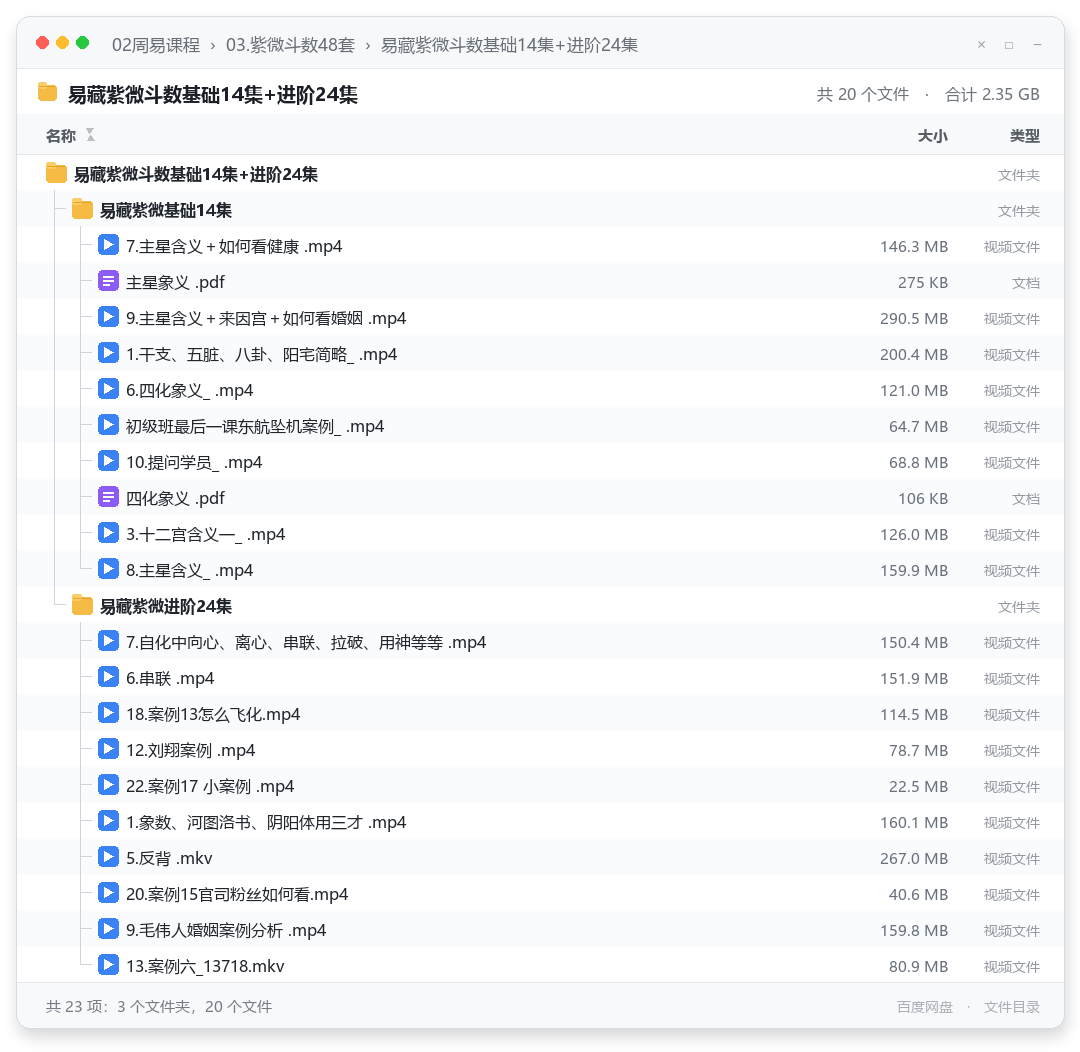This screenshot has height=1052, width=1080.
Task: Toggle name sort order indicator
Action: pyautogui.click(x=90, y=135)
